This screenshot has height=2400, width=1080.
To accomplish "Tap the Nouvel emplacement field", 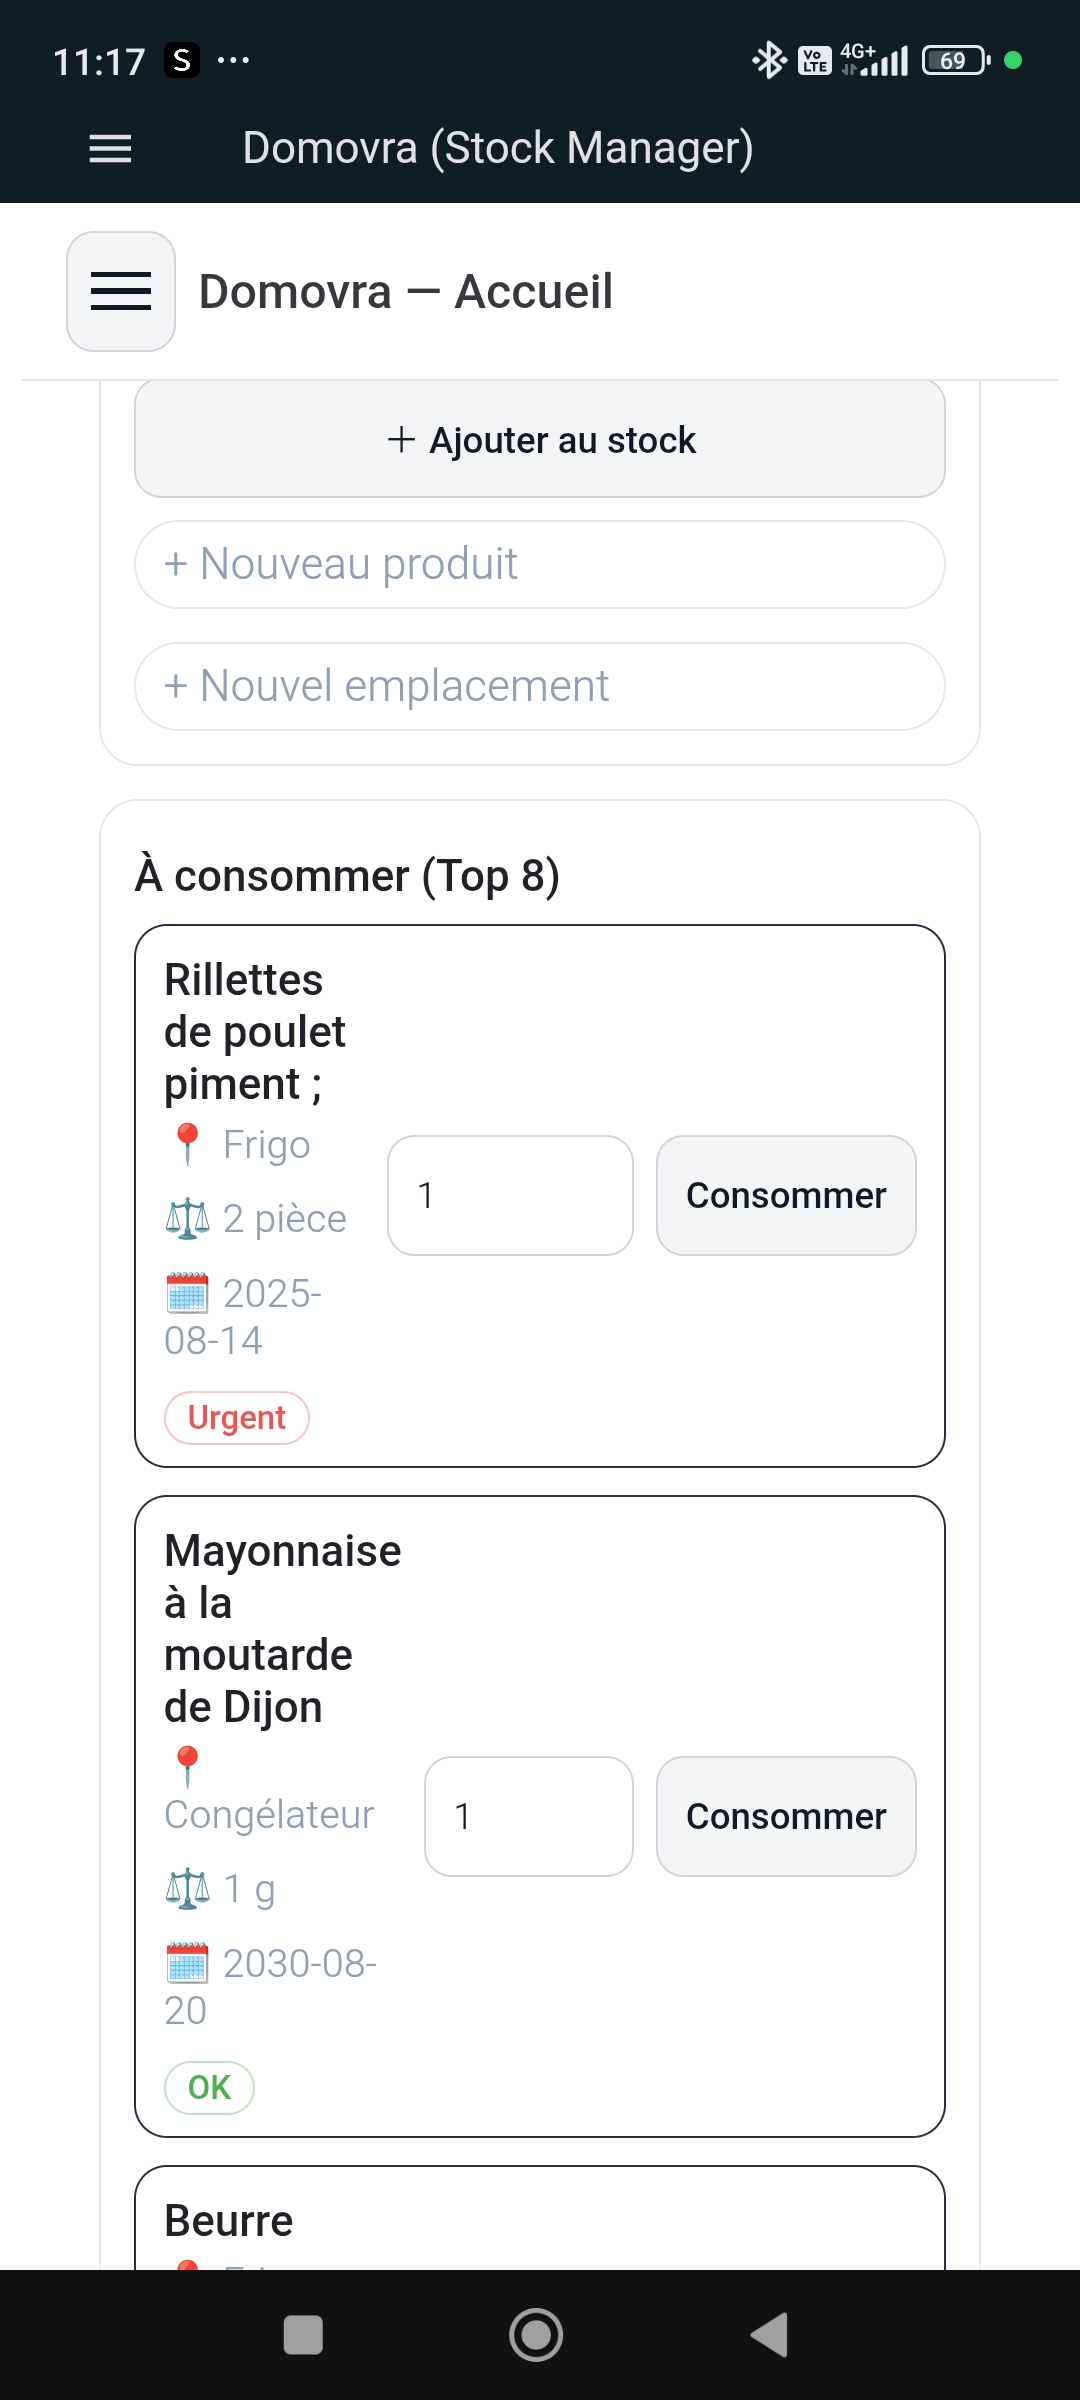I will [540, 686].
